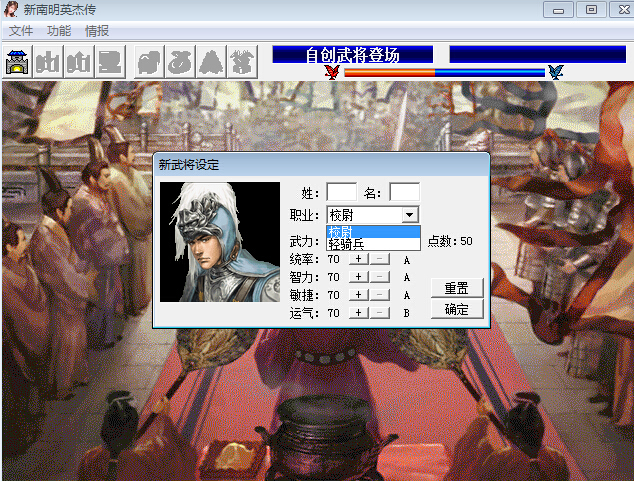Close the 新南明英杰传 window

tap(623, 10)
